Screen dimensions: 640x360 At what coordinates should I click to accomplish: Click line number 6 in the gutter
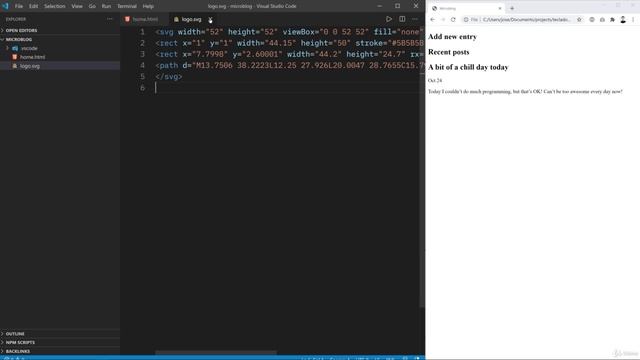tap(142, 88)
